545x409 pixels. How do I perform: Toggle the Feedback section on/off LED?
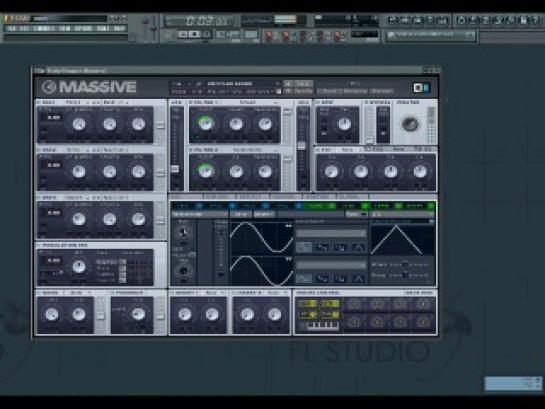click(x=113, y=293)
